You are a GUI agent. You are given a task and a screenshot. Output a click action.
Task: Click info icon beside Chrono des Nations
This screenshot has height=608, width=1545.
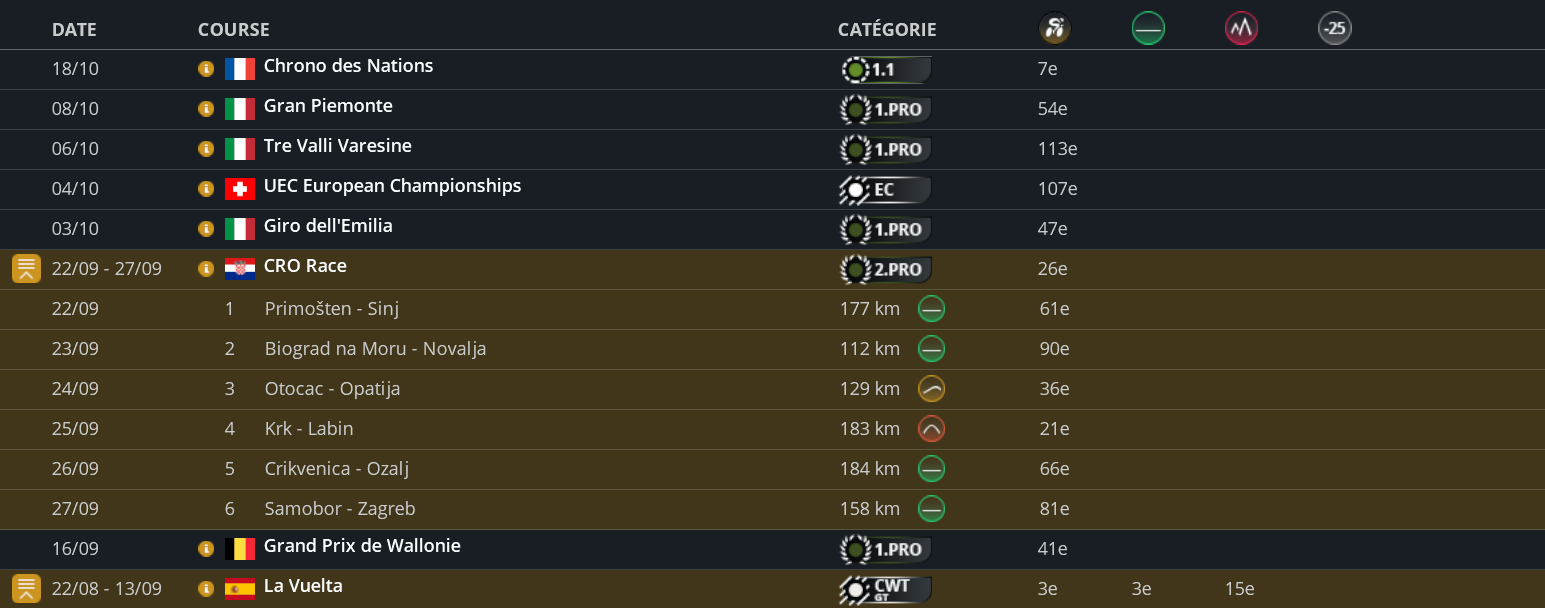(x=206, y=69)
